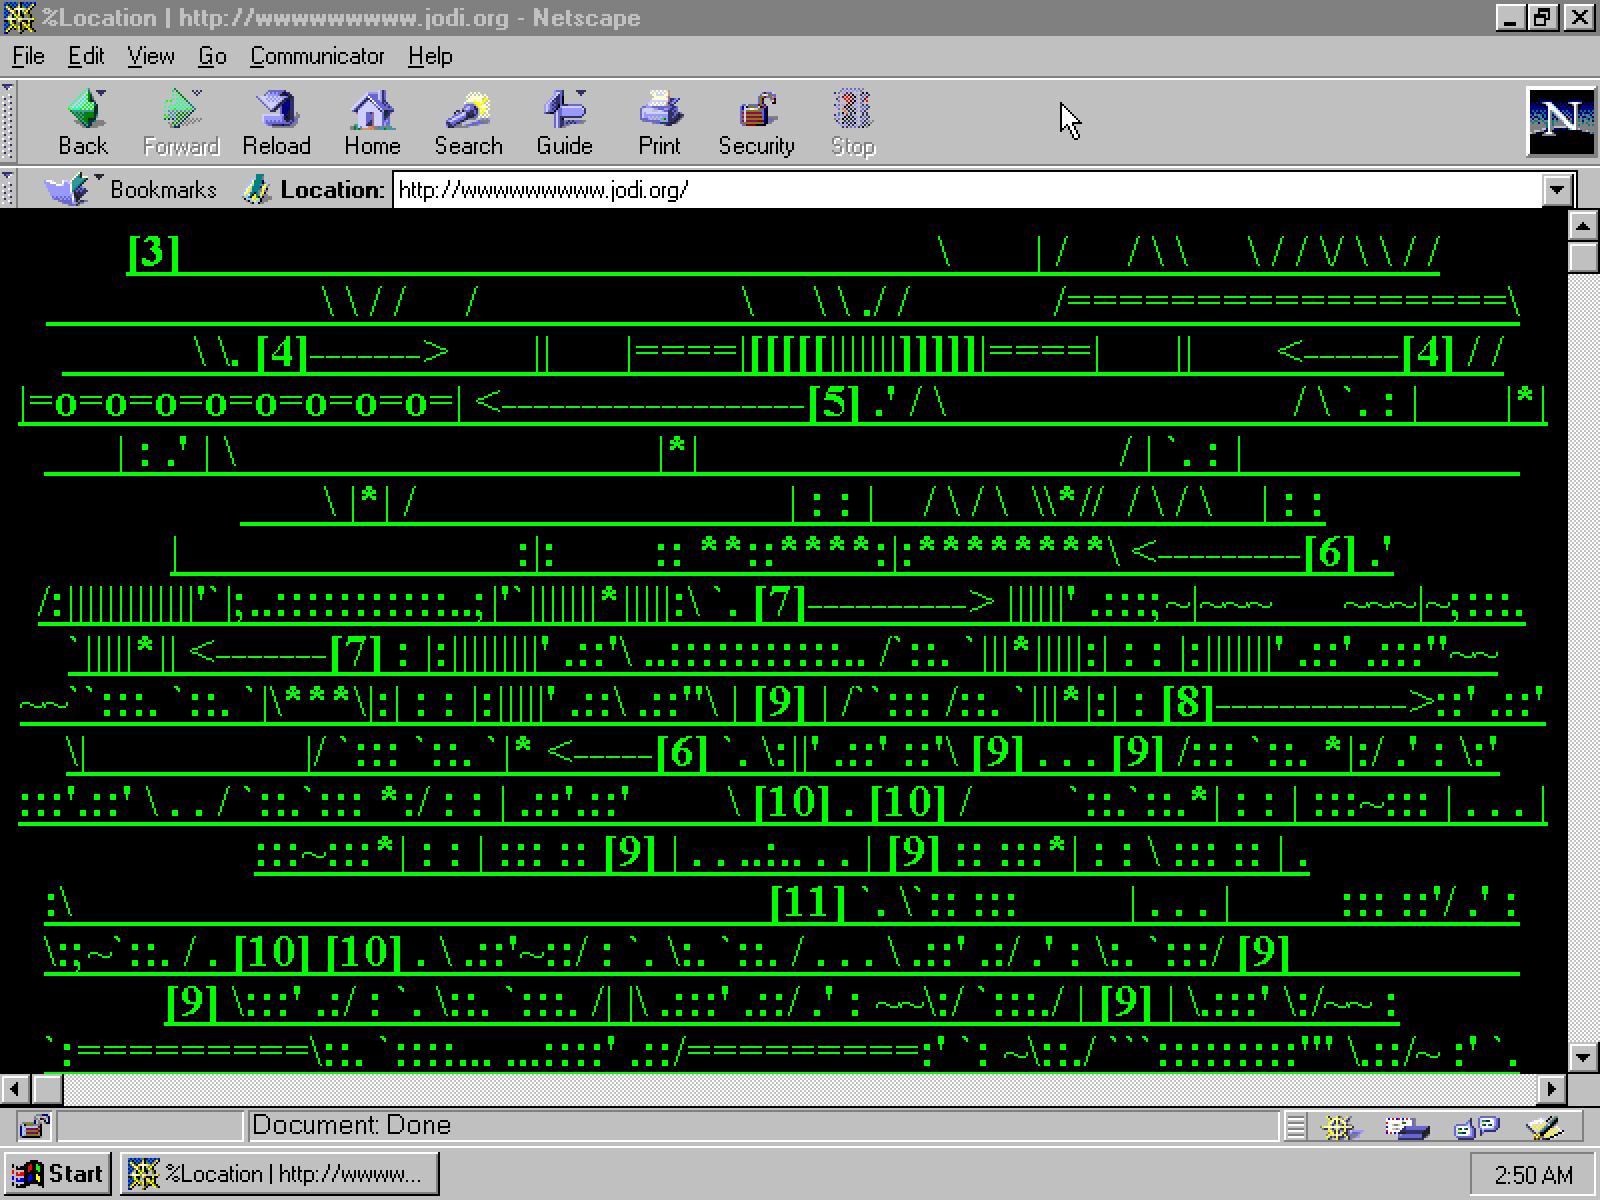Click the Netscape title bar icon
This screenshot has width=1600, height=1200.
[x=18, y=18]
